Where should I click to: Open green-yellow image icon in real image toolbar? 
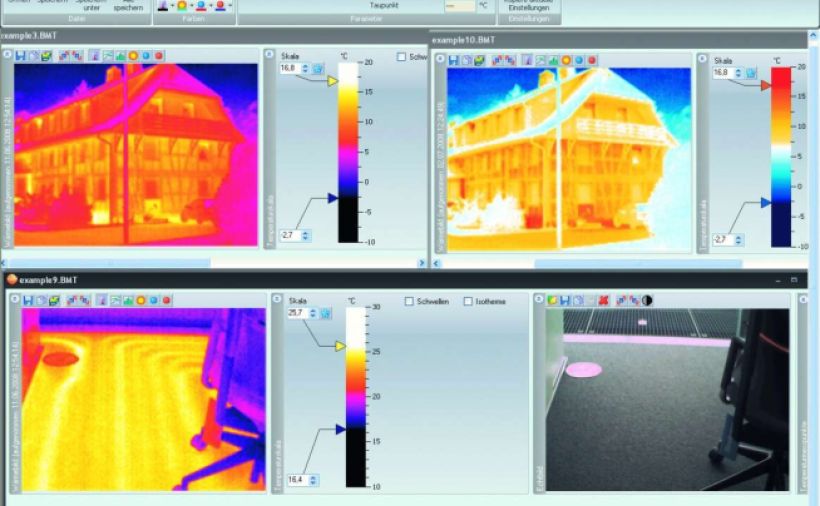coord(552,300)
